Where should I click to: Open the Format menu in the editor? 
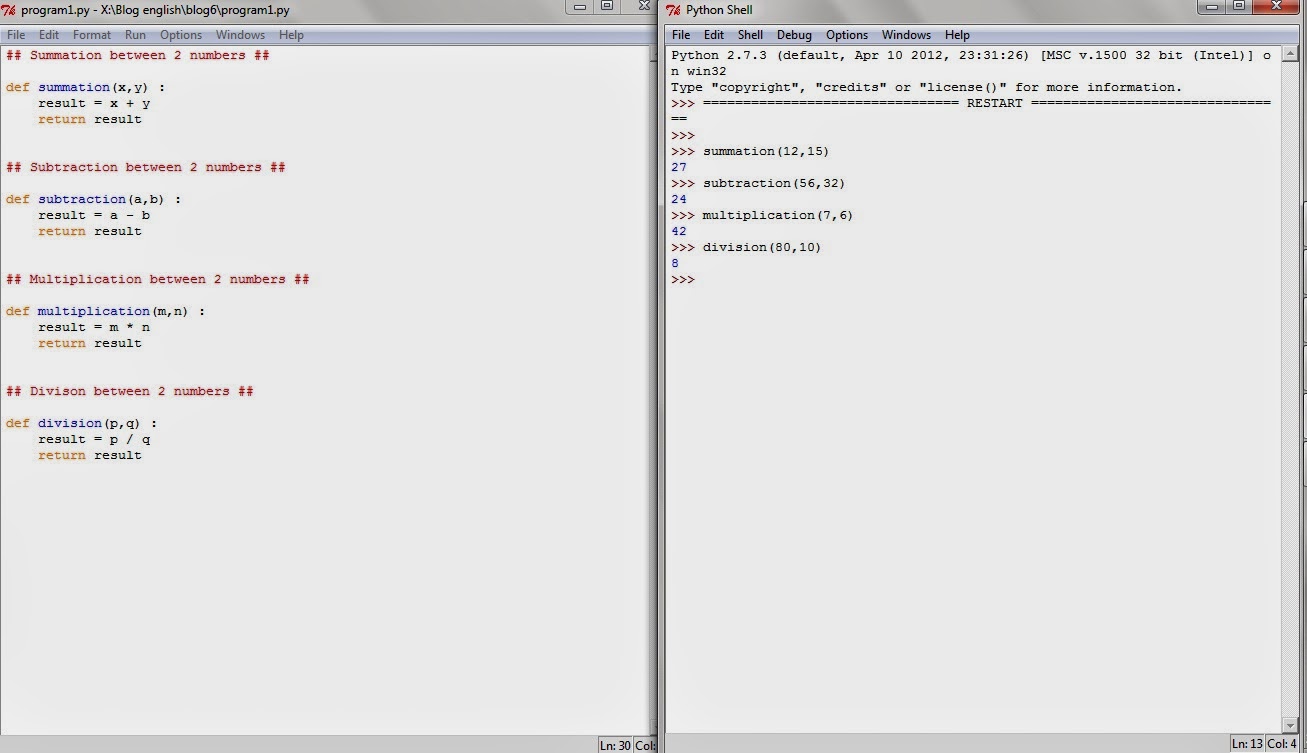[91, 34]
